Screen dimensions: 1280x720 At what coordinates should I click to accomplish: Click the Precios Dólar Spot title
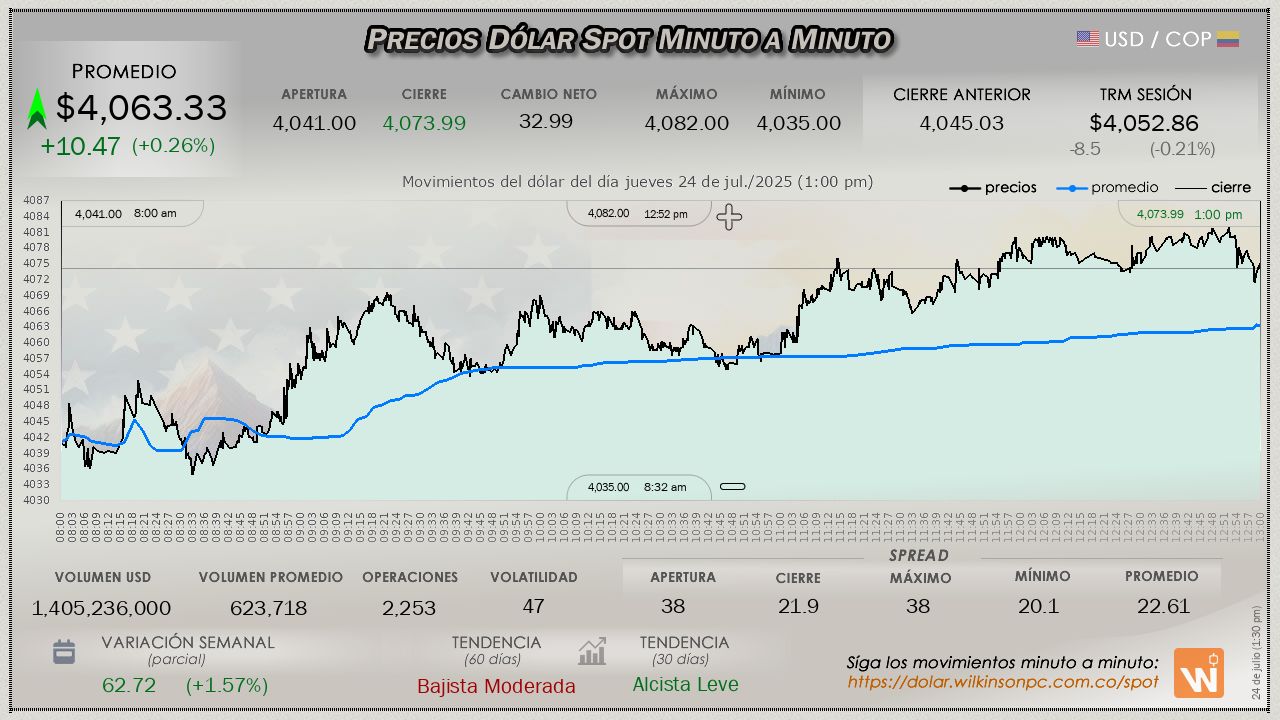click(628, 40)
